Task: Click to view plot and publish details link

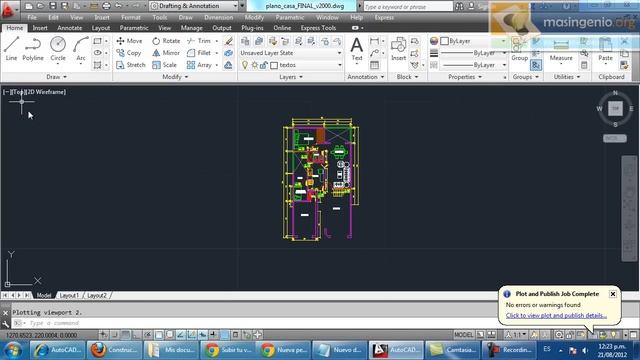Action: coord(556,316)
